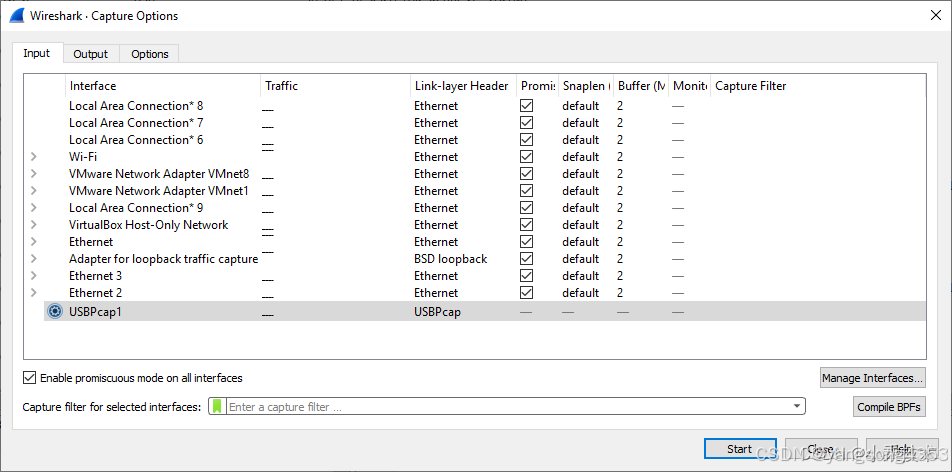This screenshot has width=952, height=472.
Task: Click the USBPcap link-layer header cell
Action: [x=437, y=312]
